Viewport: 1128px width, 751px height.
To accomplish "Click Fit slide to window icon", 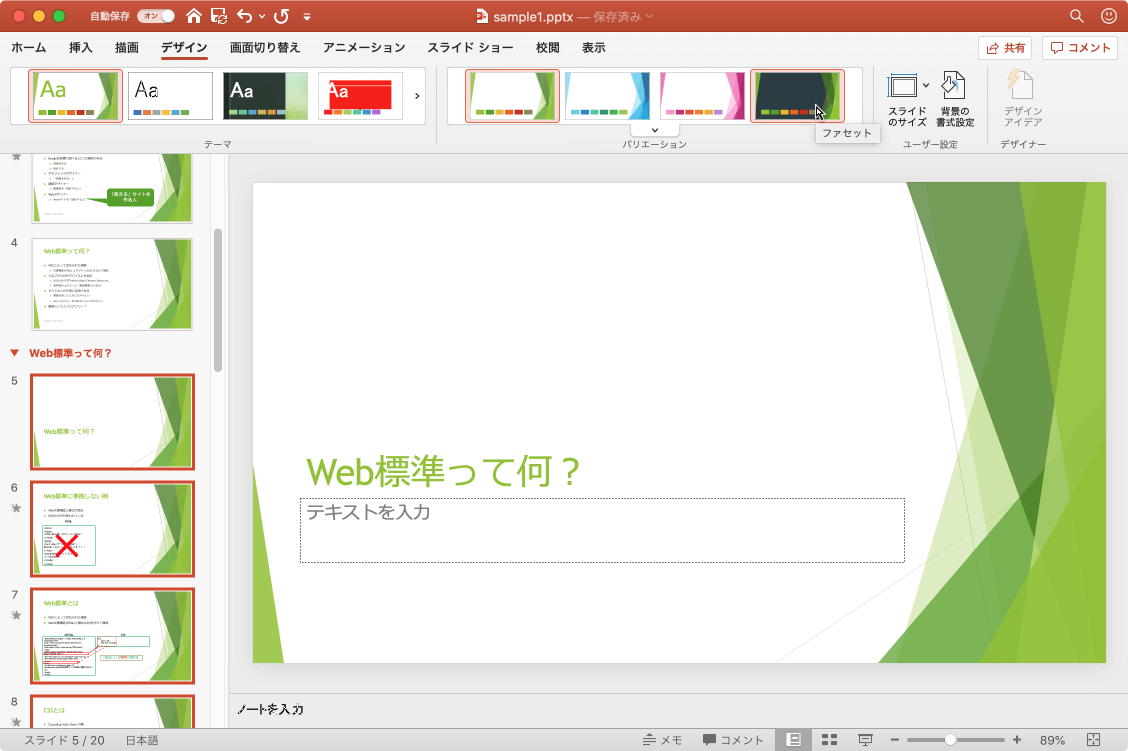I will coord(1093,739).
